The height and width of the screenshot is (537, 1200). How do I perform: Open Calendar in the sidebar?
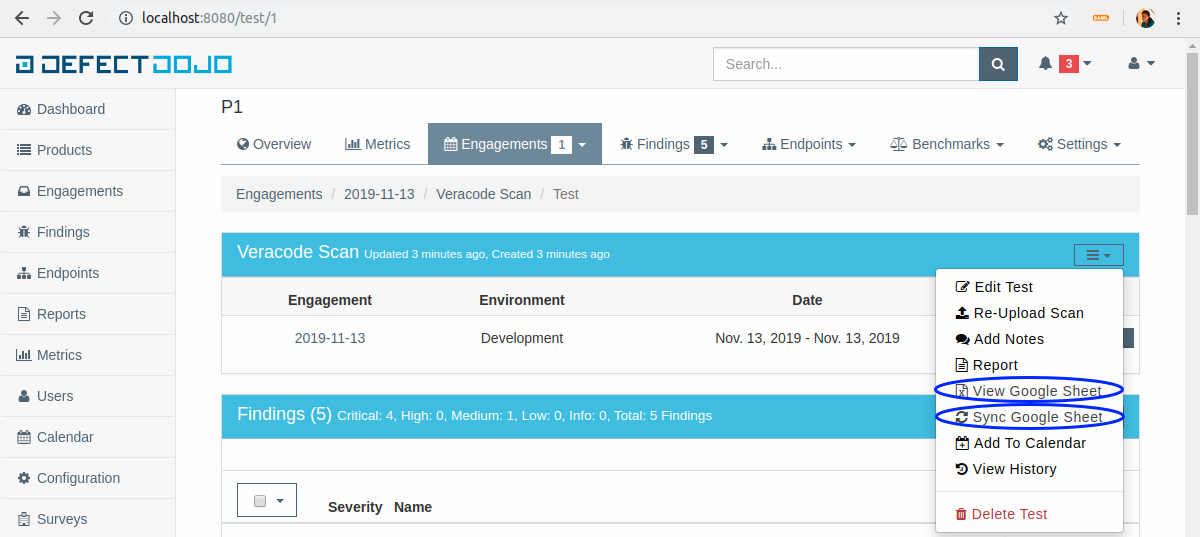[65, 437]
